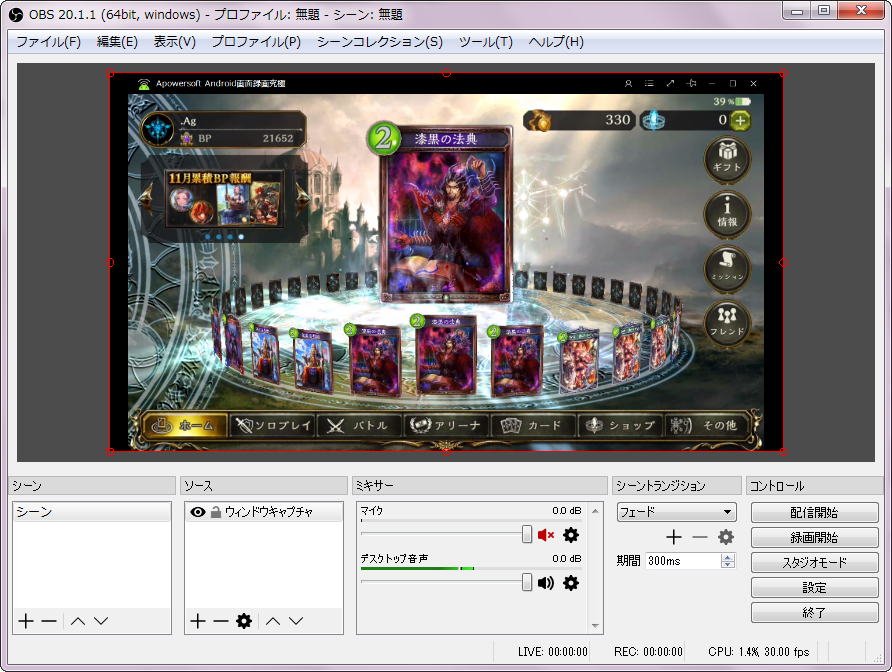This screenshot has height=672, width=892.
Task: Open desktop audio mixer settings gear
Action: (571, 583)
